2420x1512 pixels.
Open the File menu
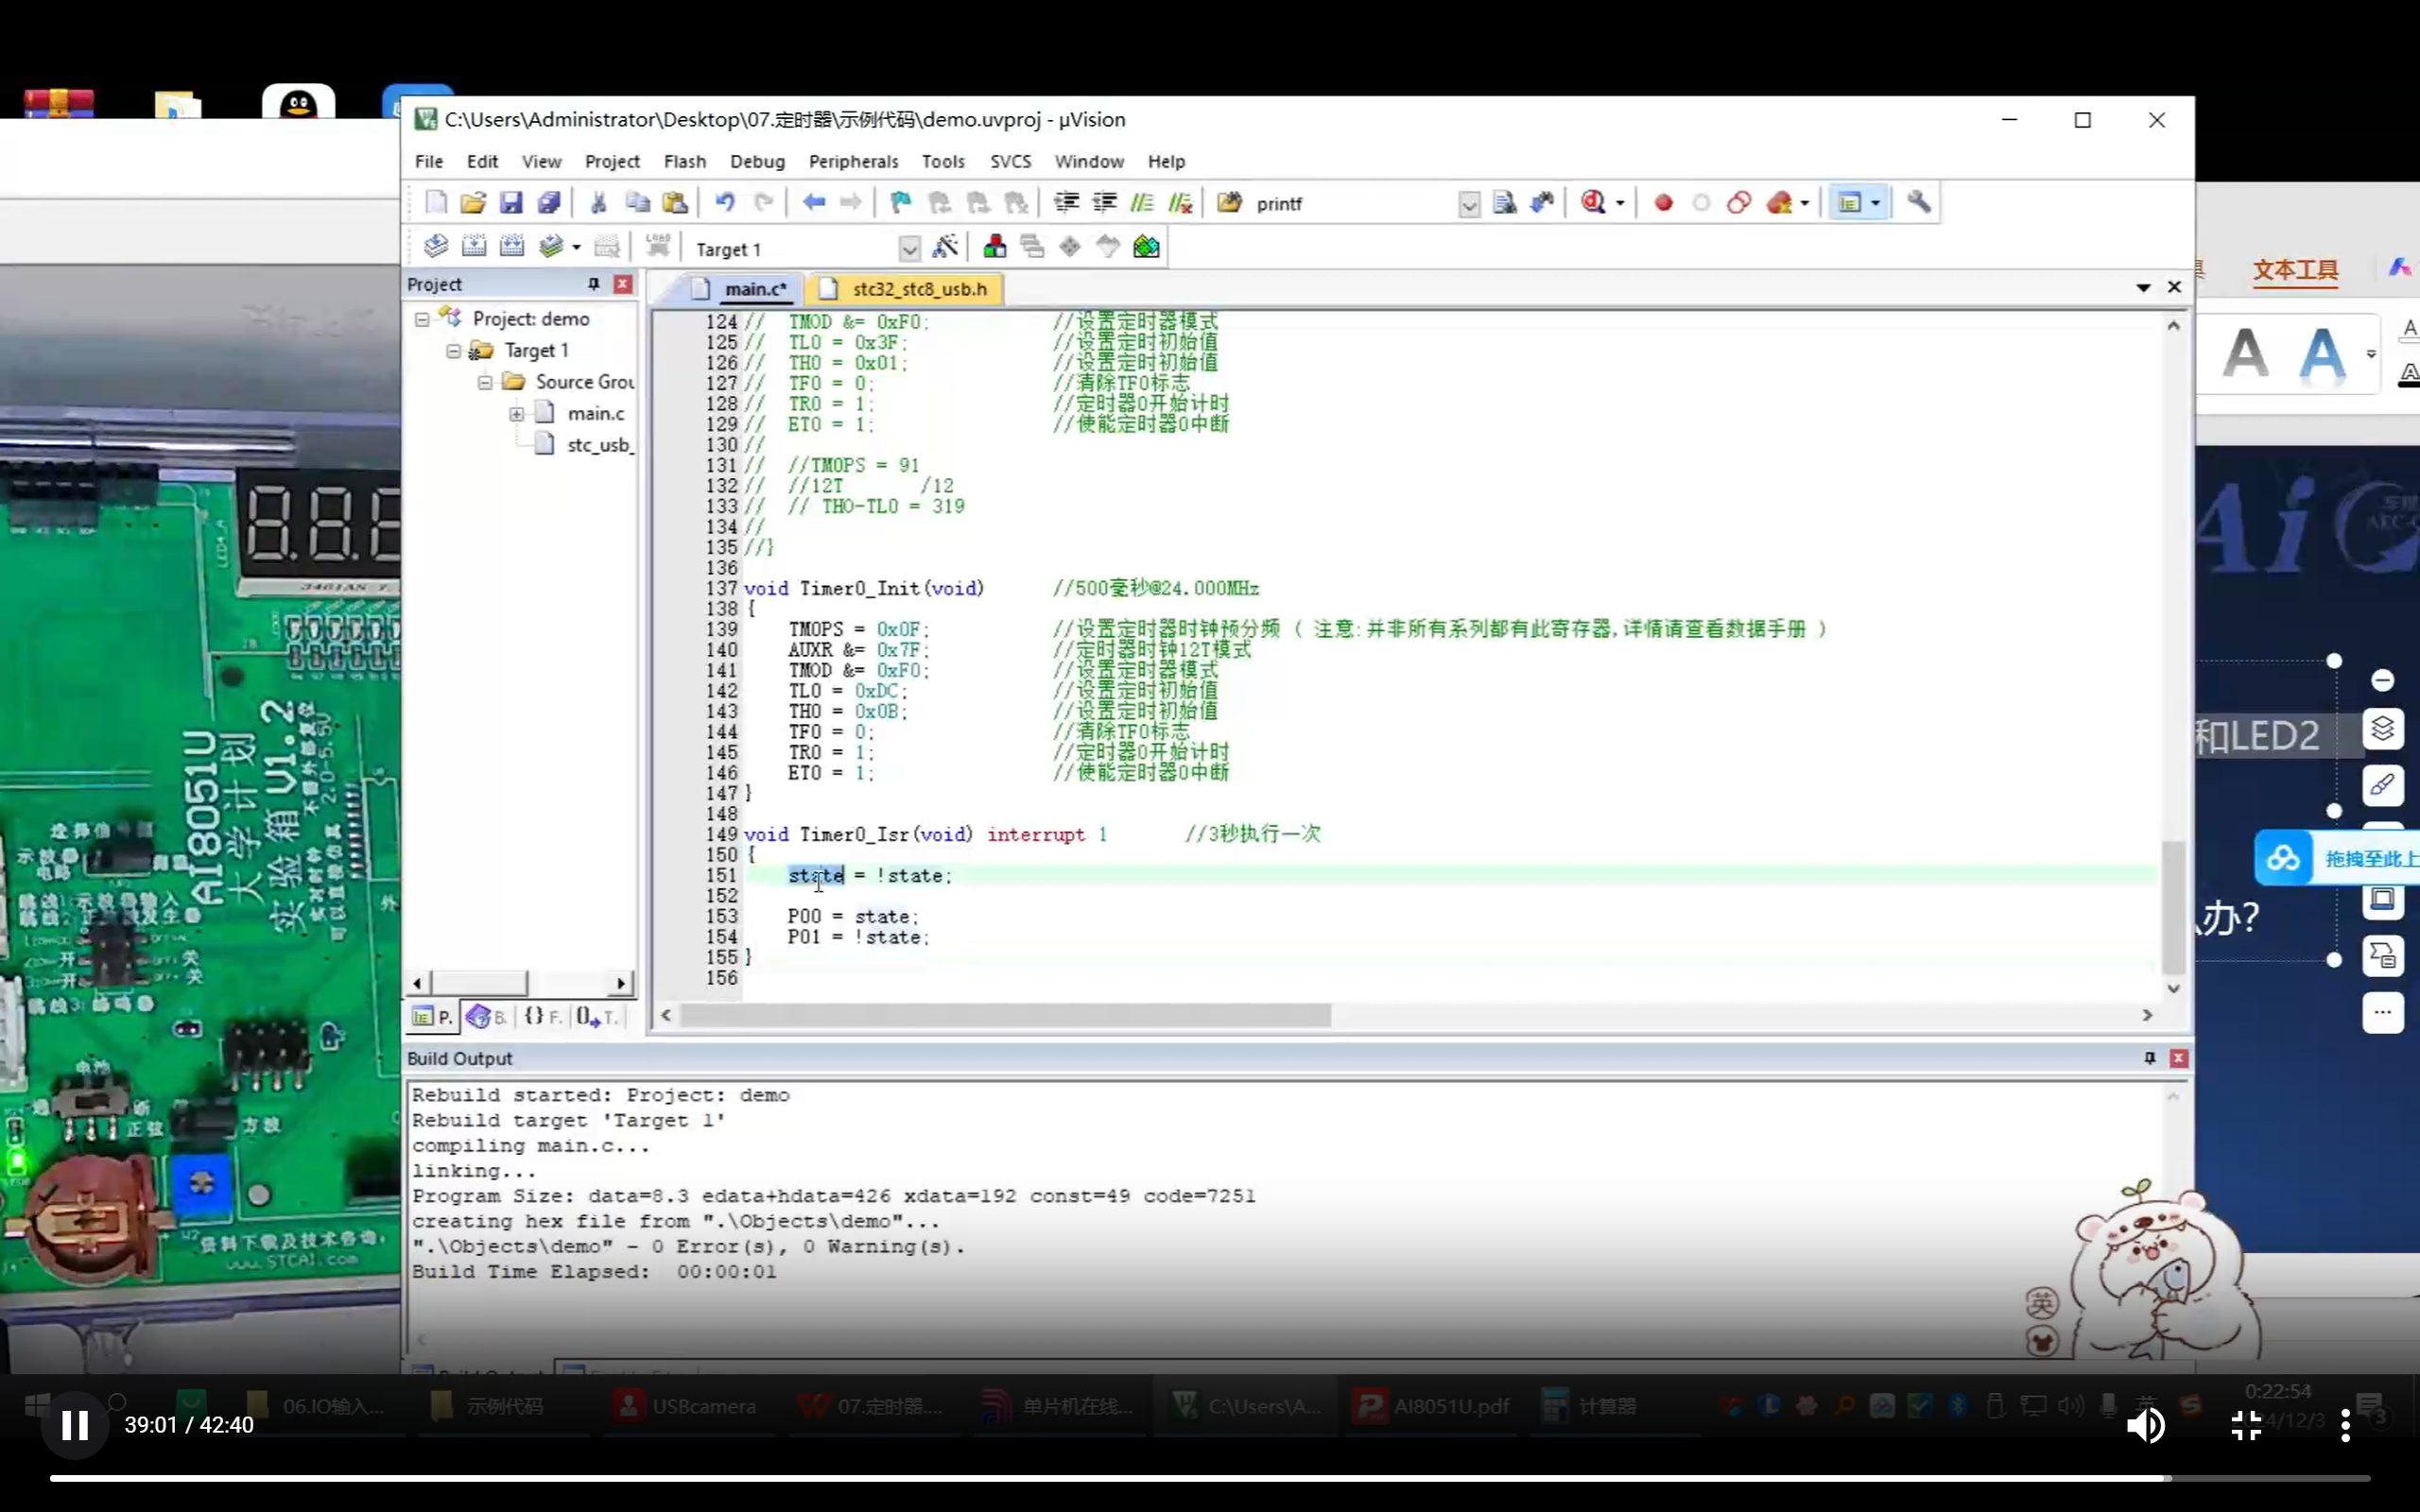tap(428, 161)
